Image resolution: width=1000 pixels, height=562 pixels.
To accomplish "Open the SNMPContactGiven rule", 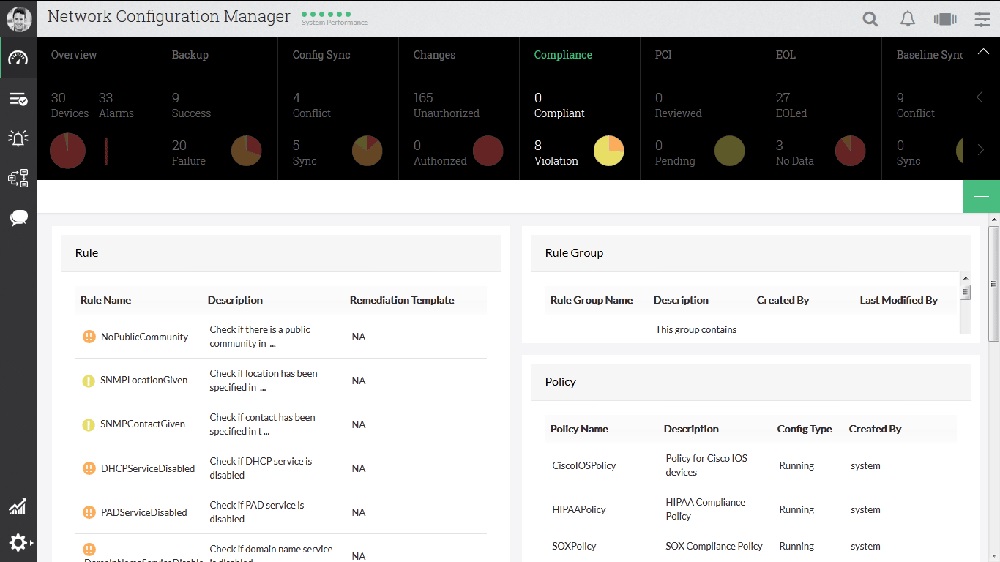I will coord(143,424).
